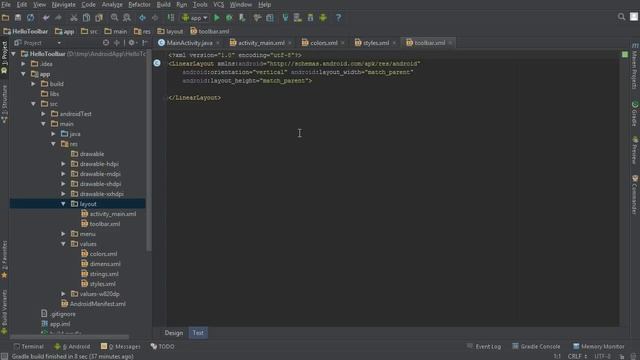Switch to the Design editor view
The width and height of the screenshot is (640, 360).
click(x=173, y=333)
